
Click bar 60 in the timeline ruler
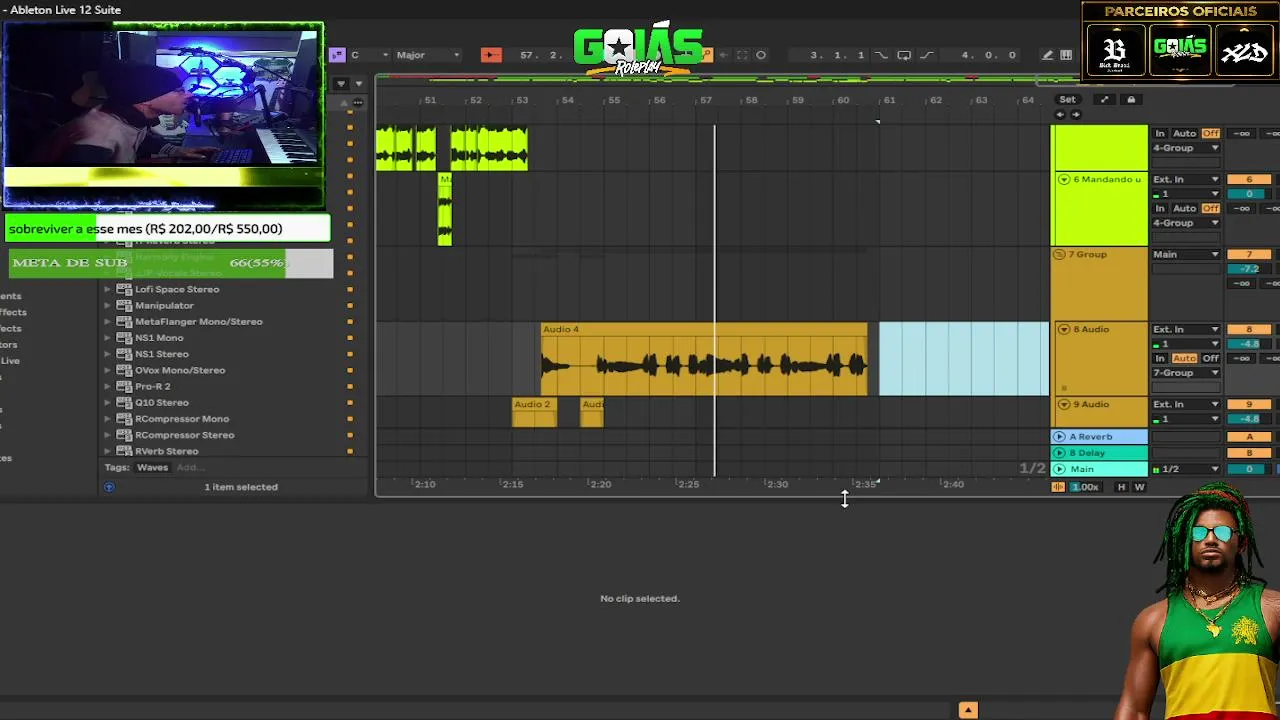pos(843,100)
